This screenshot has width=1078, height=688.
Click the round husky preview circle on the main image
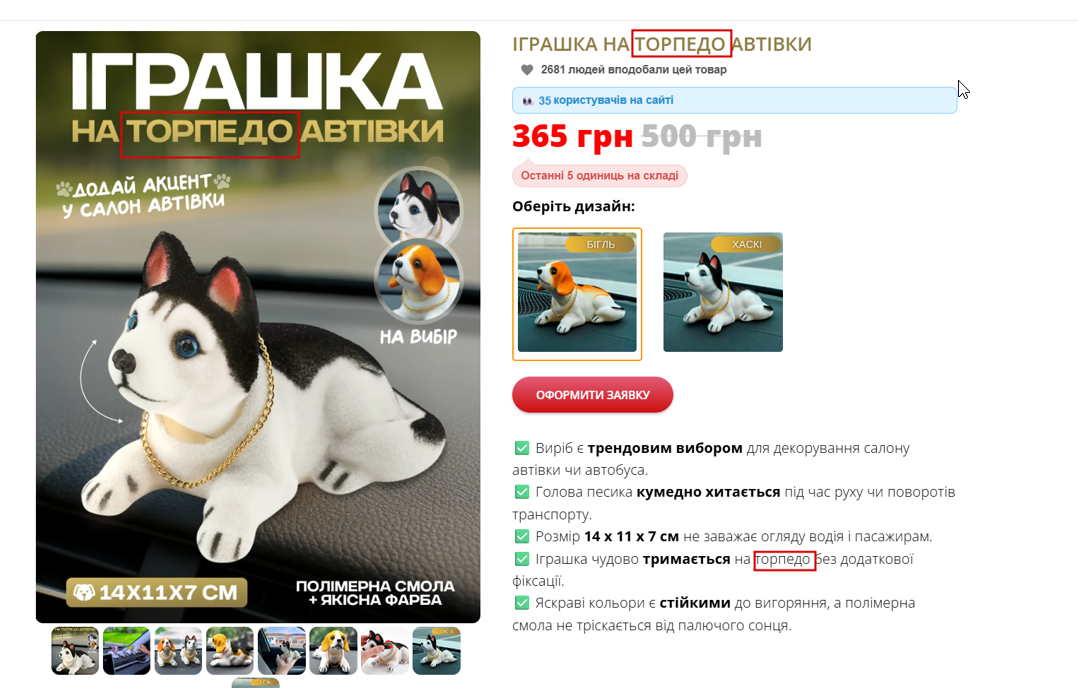tap(419, 206)
